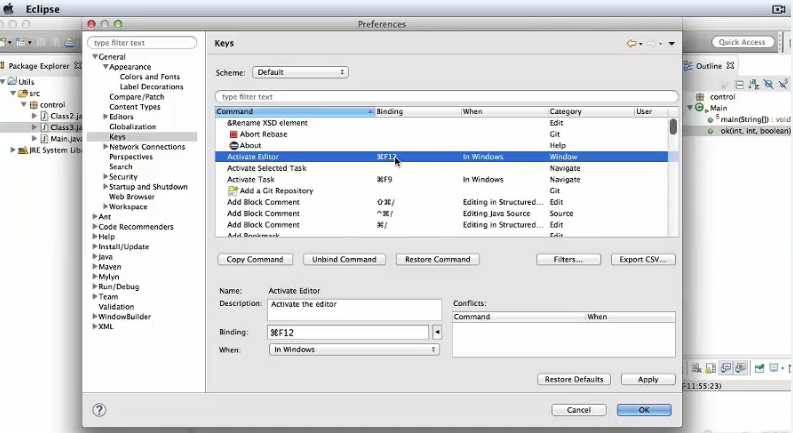Open the Filters... button
793x433 pixels.
click(568, 259)
